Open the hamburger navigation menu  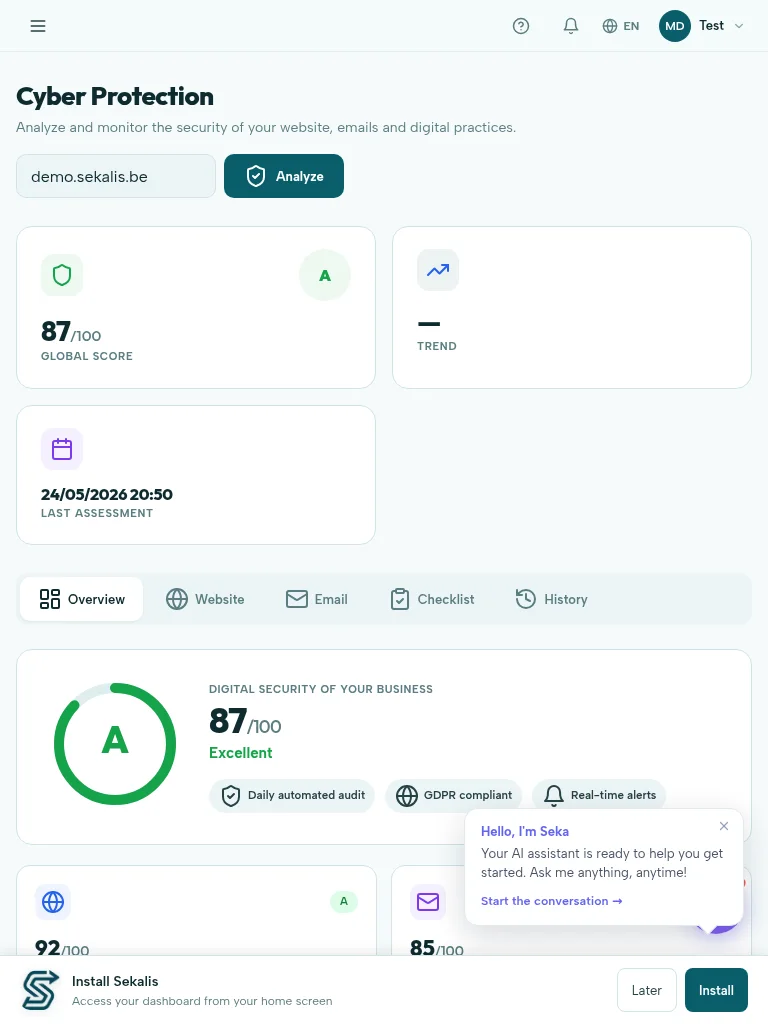(38, 26)
